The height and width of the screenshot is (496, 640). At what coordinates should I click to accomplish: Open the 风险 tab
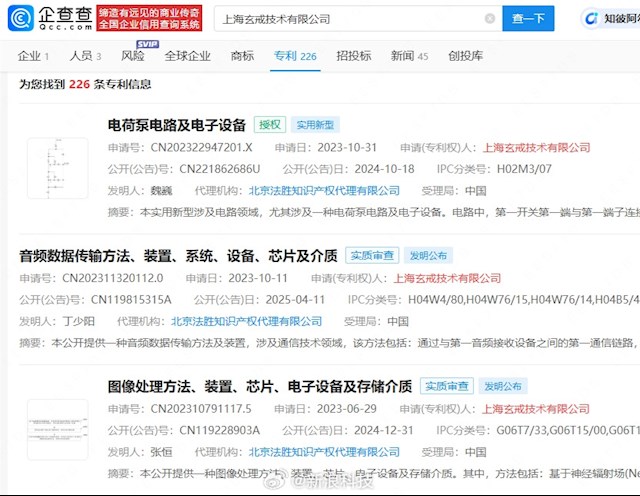(133, 56)
